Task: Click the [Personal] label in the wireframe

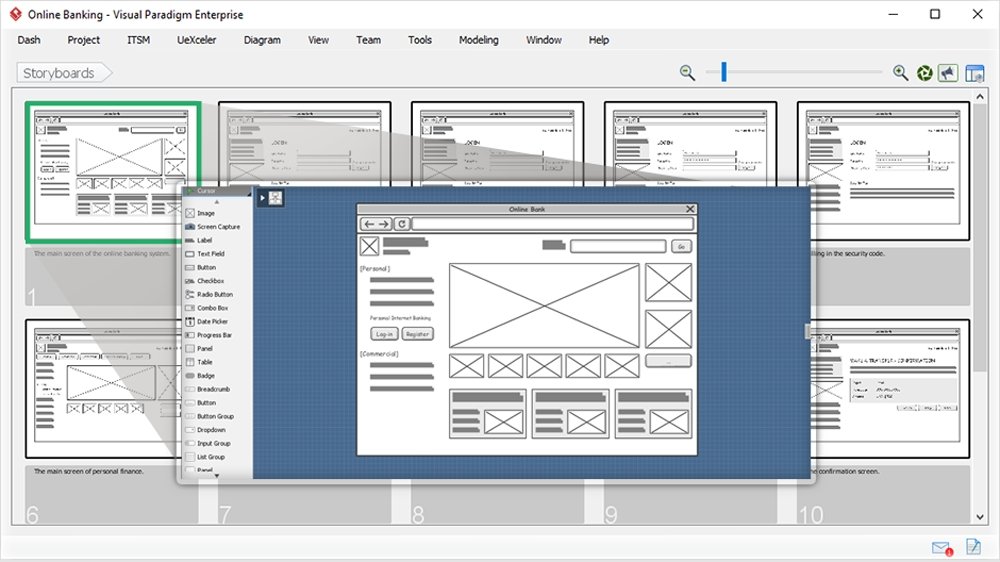Action: coord(375,269)
